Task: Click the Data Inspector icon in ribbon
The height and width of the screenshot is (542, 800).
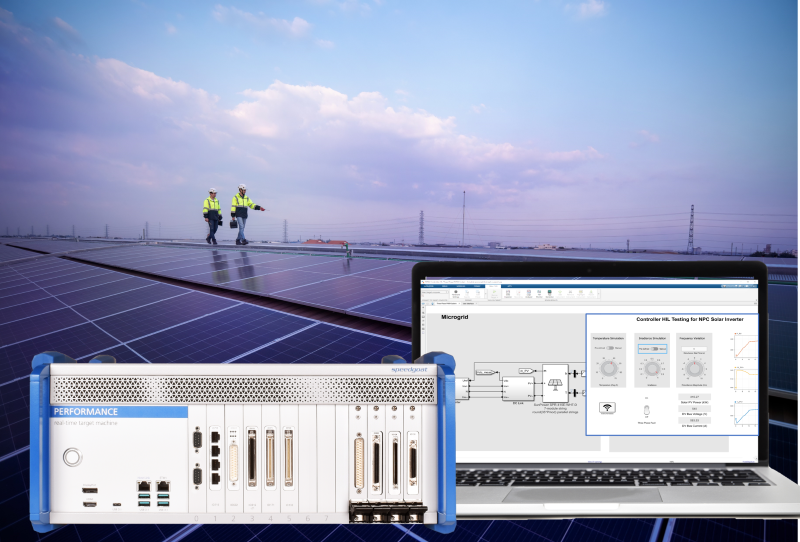Action: click(508, 291)
